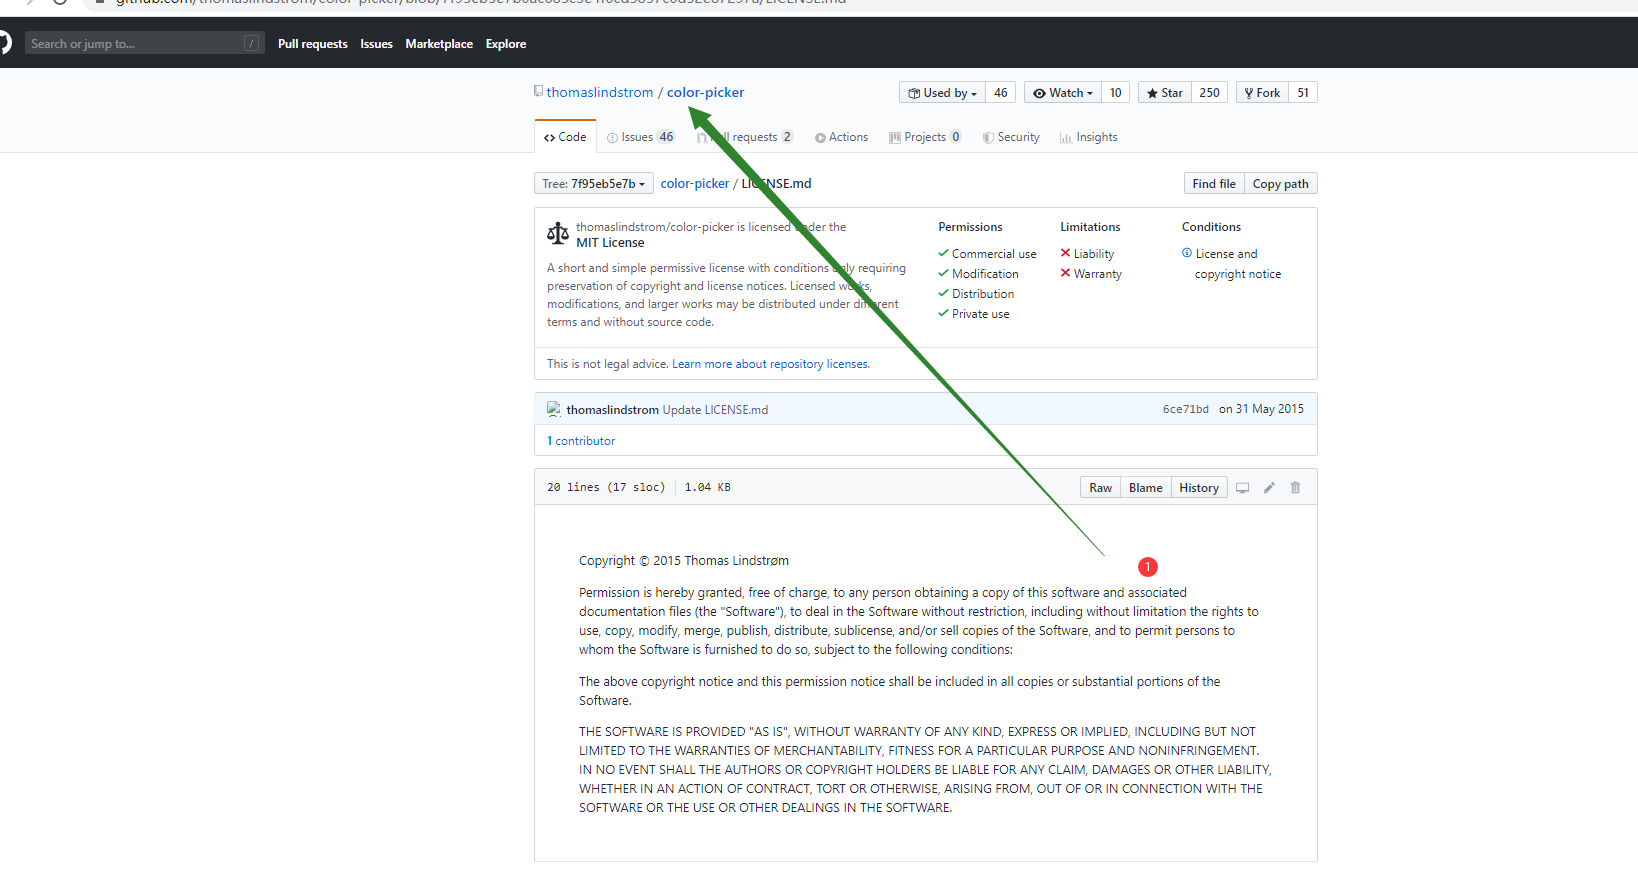Viewport: 1638px width, 890px height.
Task: Switch to the Code tab
Action: 565,137
